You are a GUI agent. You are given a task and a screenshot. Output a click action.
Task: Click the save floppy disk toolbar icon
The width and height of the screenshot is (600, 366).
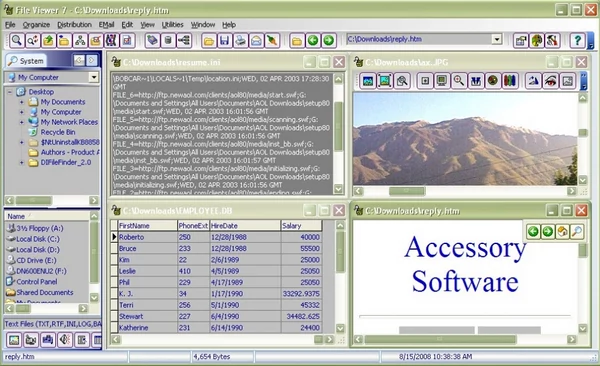(x=225, y=40)
